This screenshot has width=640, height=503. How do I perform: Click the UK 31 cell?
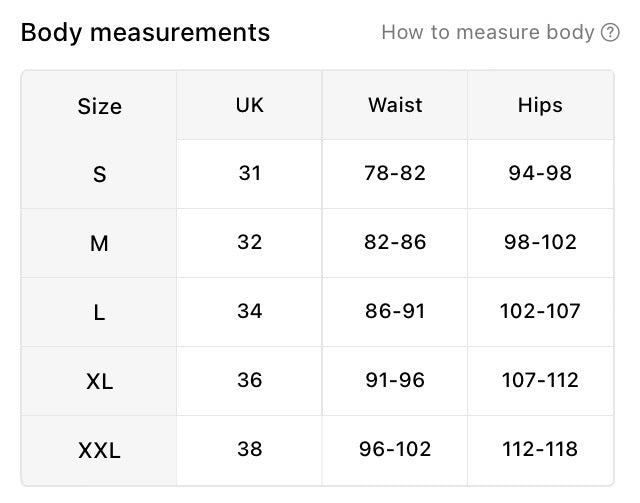[x=249, y=173]
